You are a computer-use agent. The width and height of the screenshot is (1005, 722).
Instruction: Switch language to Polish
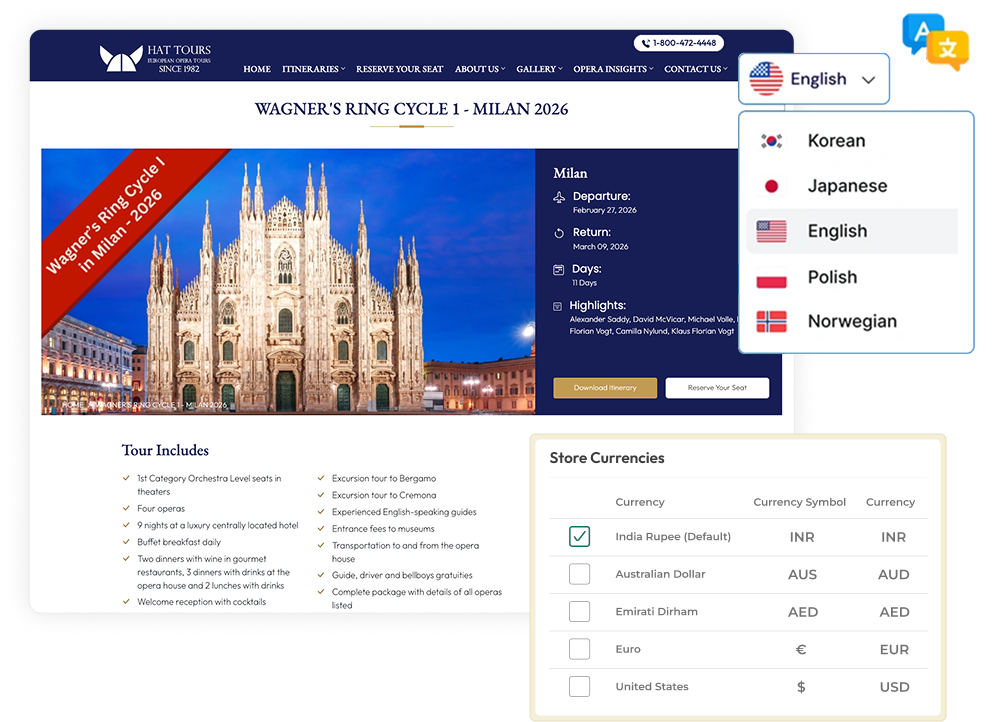852,277
